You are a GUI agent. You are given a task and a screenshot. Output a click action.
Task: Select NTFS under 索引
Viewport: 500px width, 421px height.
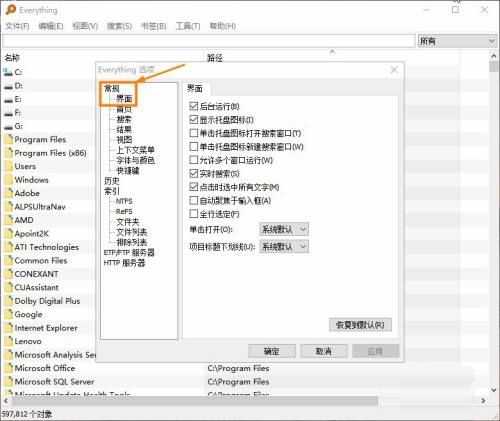124,201
